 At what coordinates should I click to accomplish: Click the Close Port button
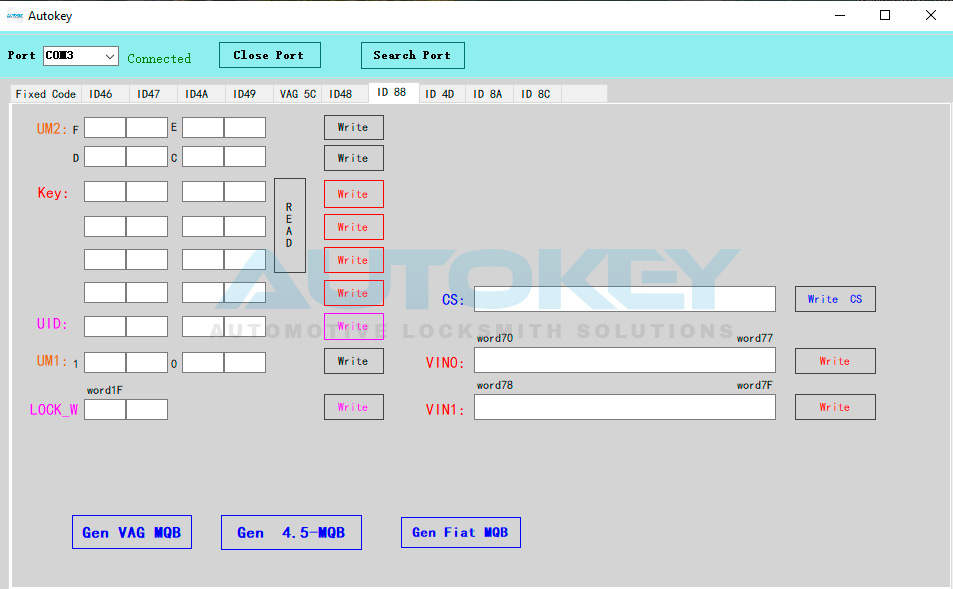(x=269, y=55)
